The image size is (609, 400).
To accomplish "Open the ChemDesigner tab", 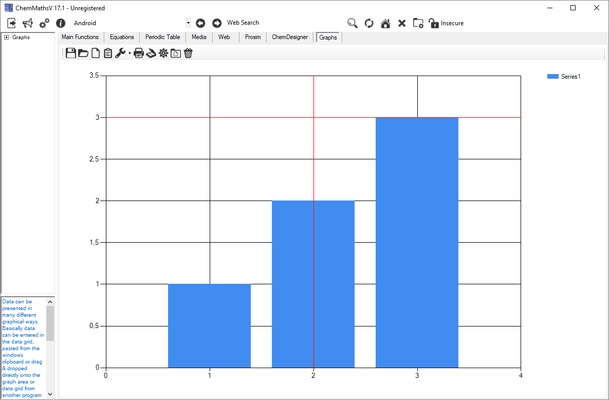I will click(290, 37).
